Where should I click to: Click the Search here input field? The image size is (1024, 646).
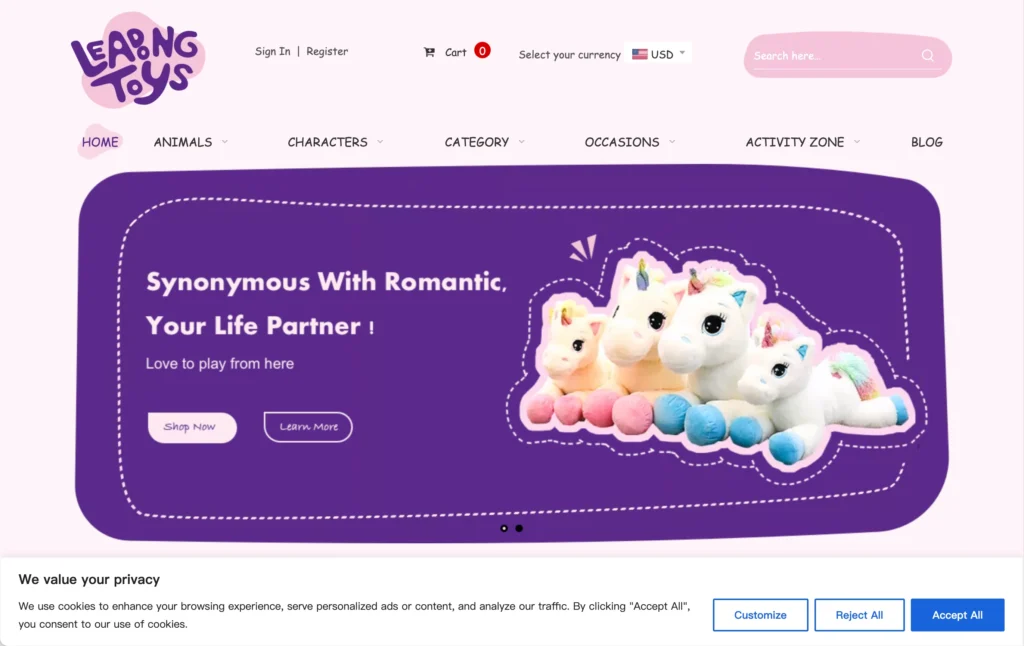tap(836, 56)
